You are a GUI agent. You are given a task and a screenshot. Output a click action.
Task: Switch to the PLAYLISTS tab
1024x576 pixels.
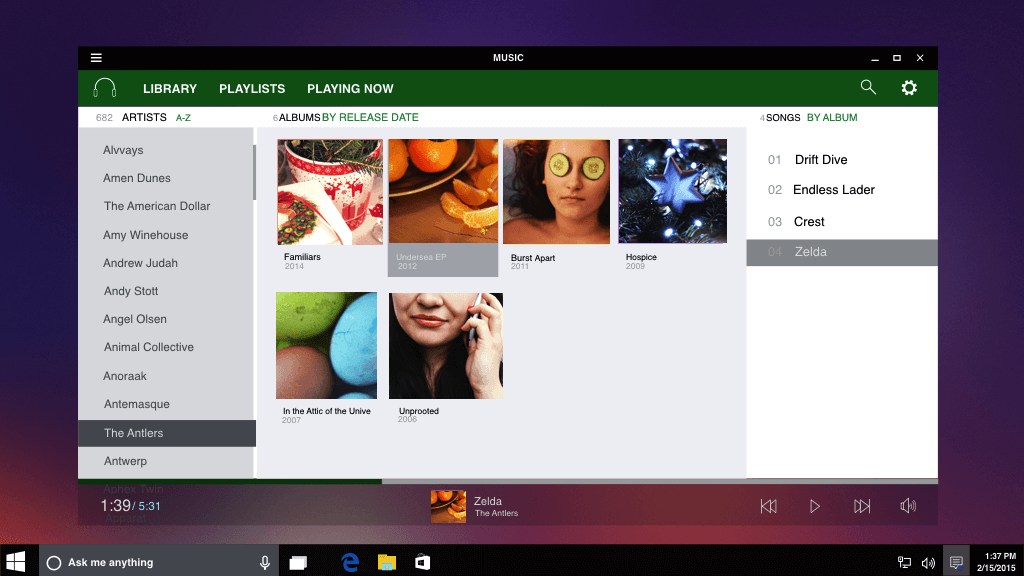tap(252, 89)
